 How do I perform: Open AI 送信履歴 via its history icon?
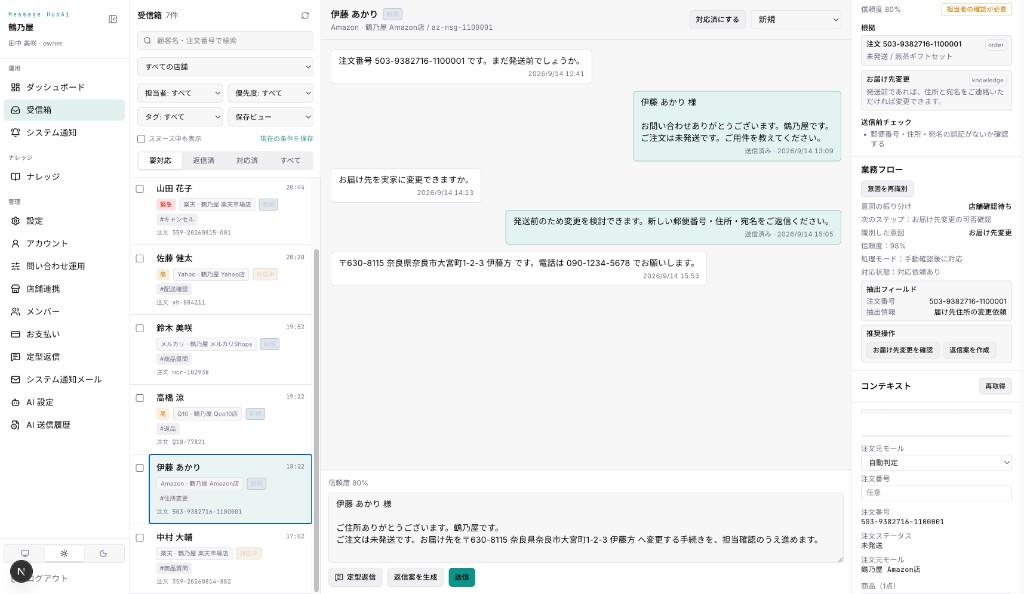tap(16, 424)
